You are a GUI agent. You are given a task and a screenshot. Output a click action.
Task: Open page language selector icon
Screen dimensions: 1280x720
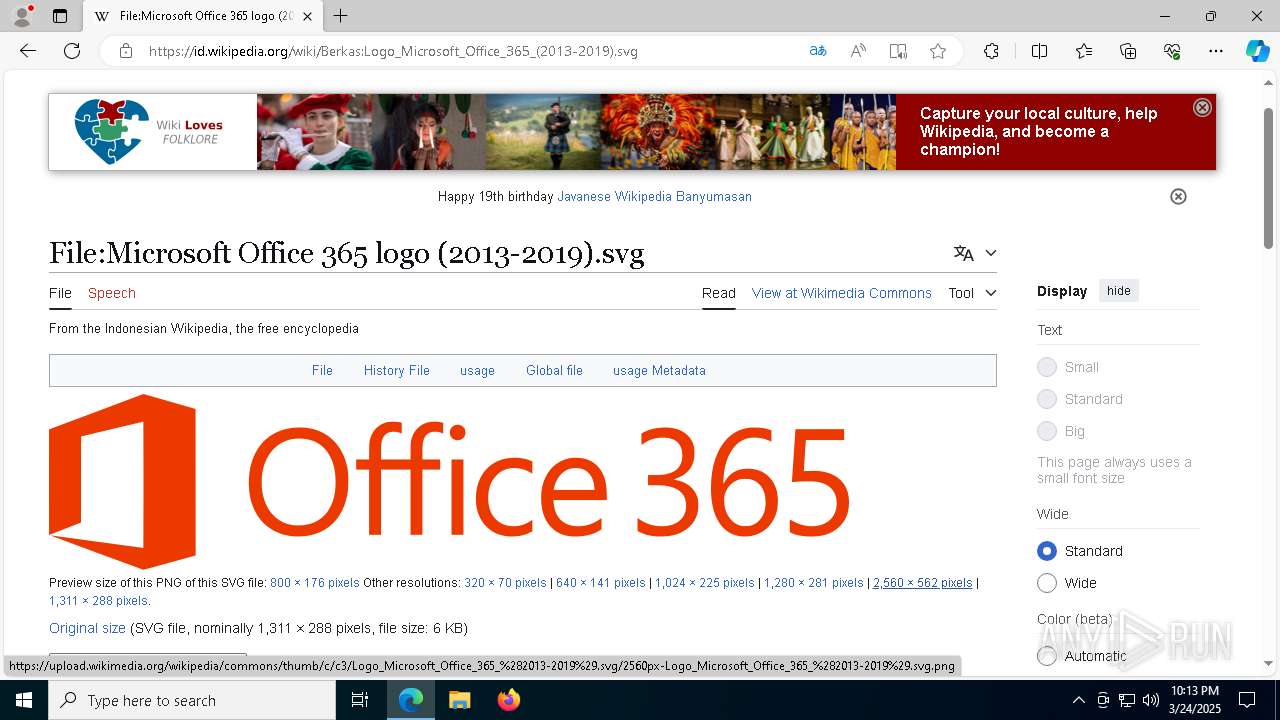(x=964, y=253)
